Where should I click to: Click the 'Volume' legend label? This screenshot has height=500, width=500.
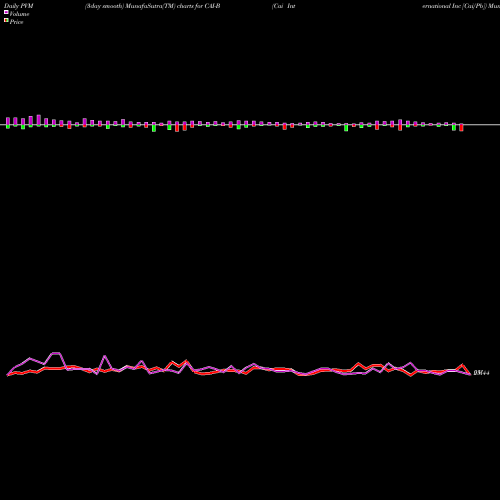pyautogui.click(x=19, y=14)
